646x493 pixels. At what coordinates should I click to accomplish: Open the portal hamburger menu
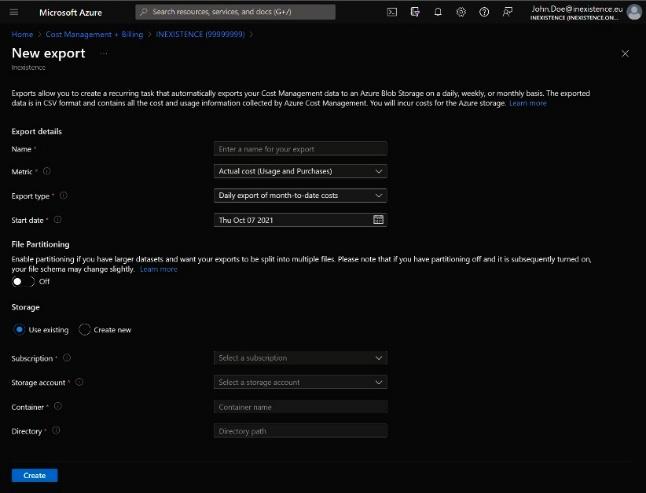14,12
